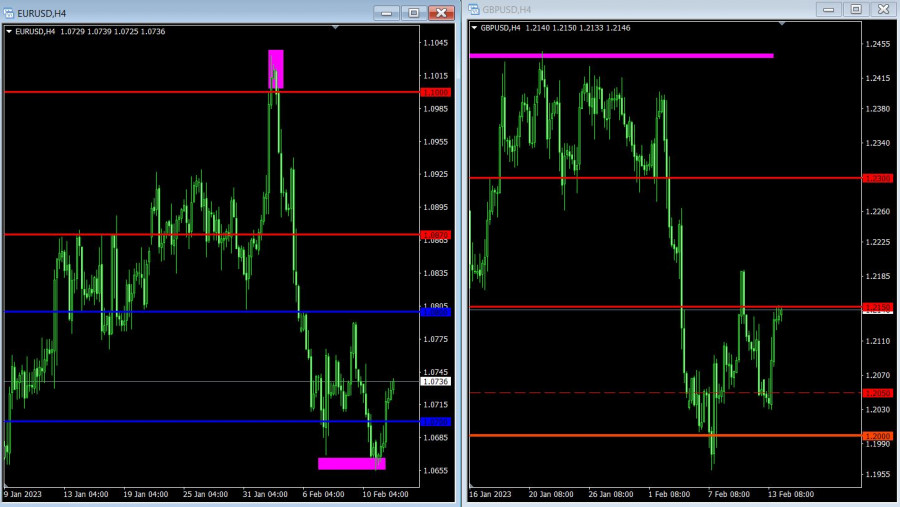The height and width of the screenshot is (507, 900).
Task: Click the EURUSD chart window icon
Action: tap(10, 13)
